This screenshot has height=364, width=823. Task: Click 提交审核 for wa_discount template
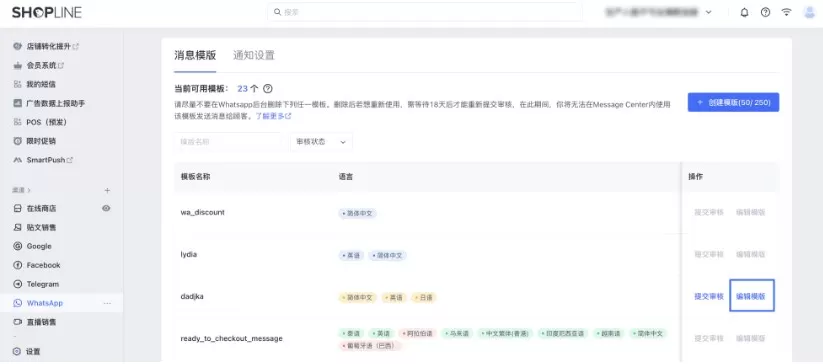pos(709,212)
